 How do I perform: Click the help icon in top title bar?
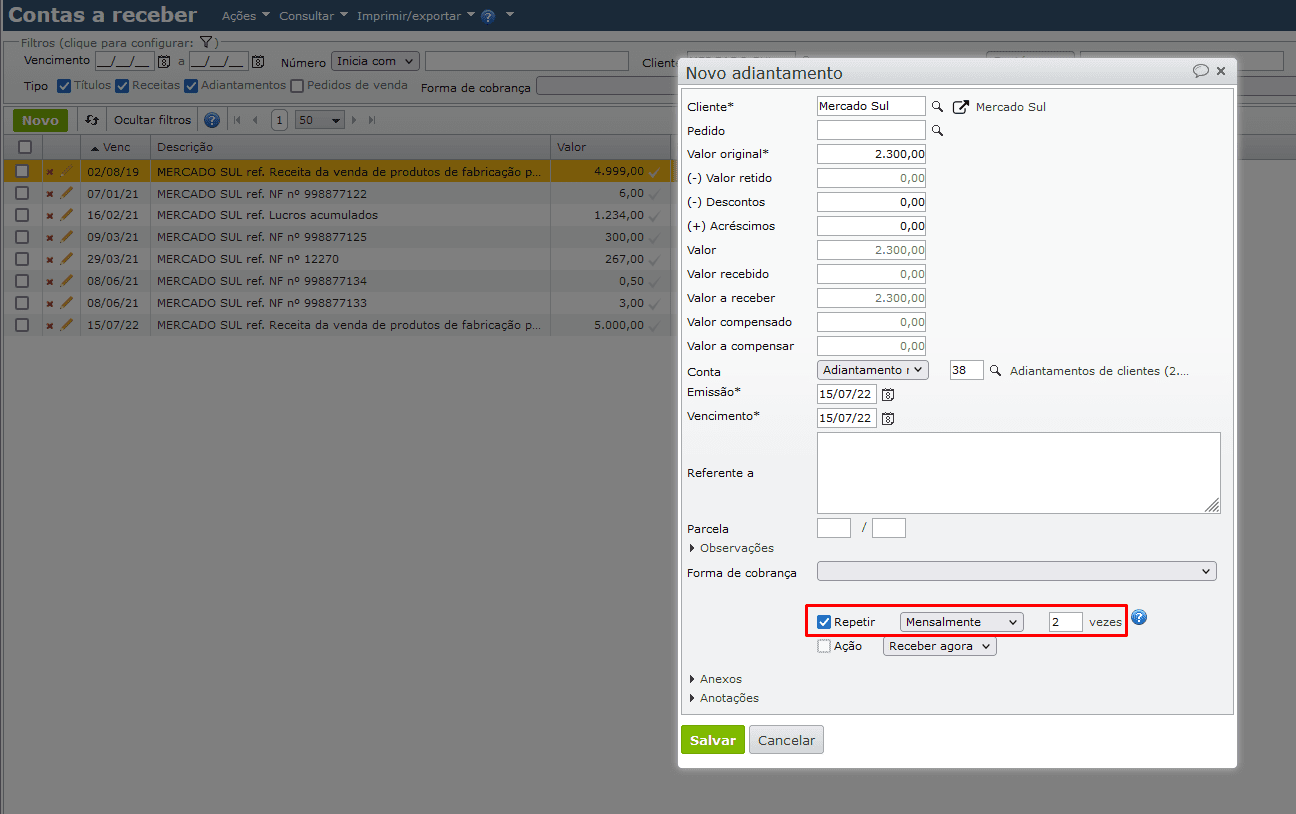(488, 17)
